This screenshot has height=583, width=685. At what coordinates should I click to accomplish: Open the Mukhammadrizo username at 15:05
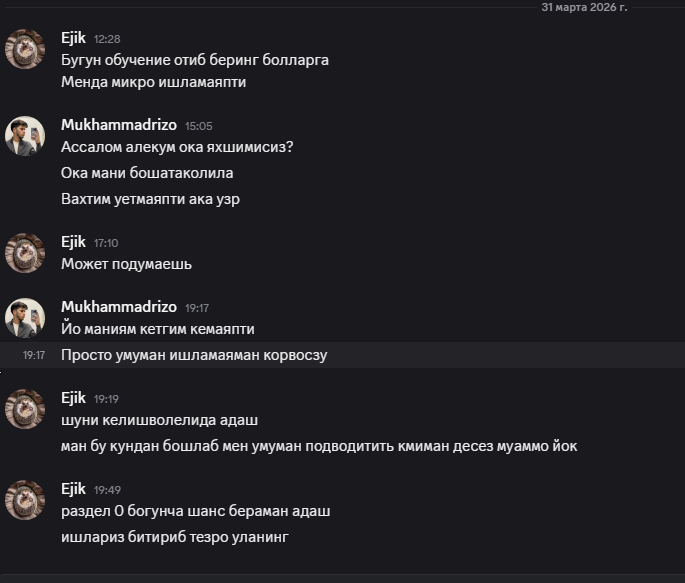(x=118, y=125)
